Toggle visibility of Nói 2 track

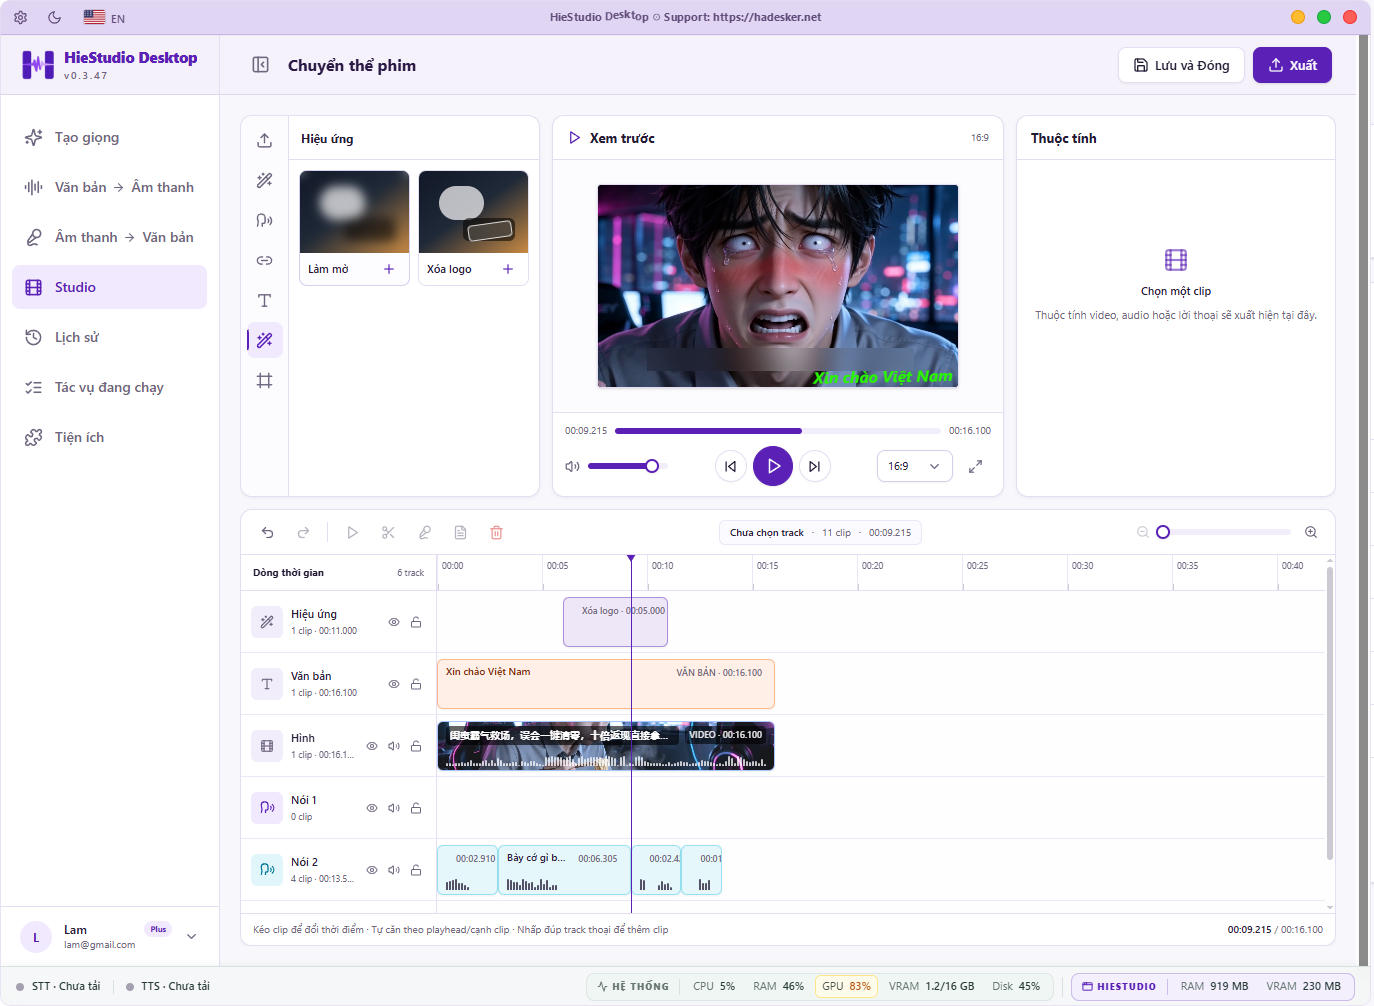tap(372, 870)
